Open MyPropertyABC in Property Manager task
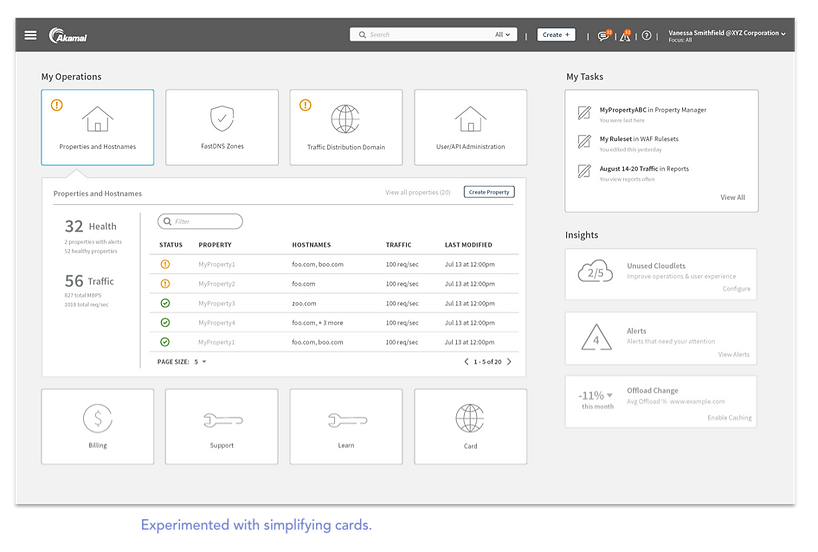 [x=653, y=110]
